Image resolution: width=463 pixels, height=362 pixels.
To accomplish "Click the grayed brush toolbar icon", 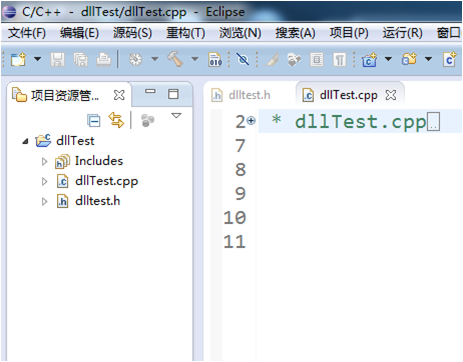I will (x=271, y=59).
